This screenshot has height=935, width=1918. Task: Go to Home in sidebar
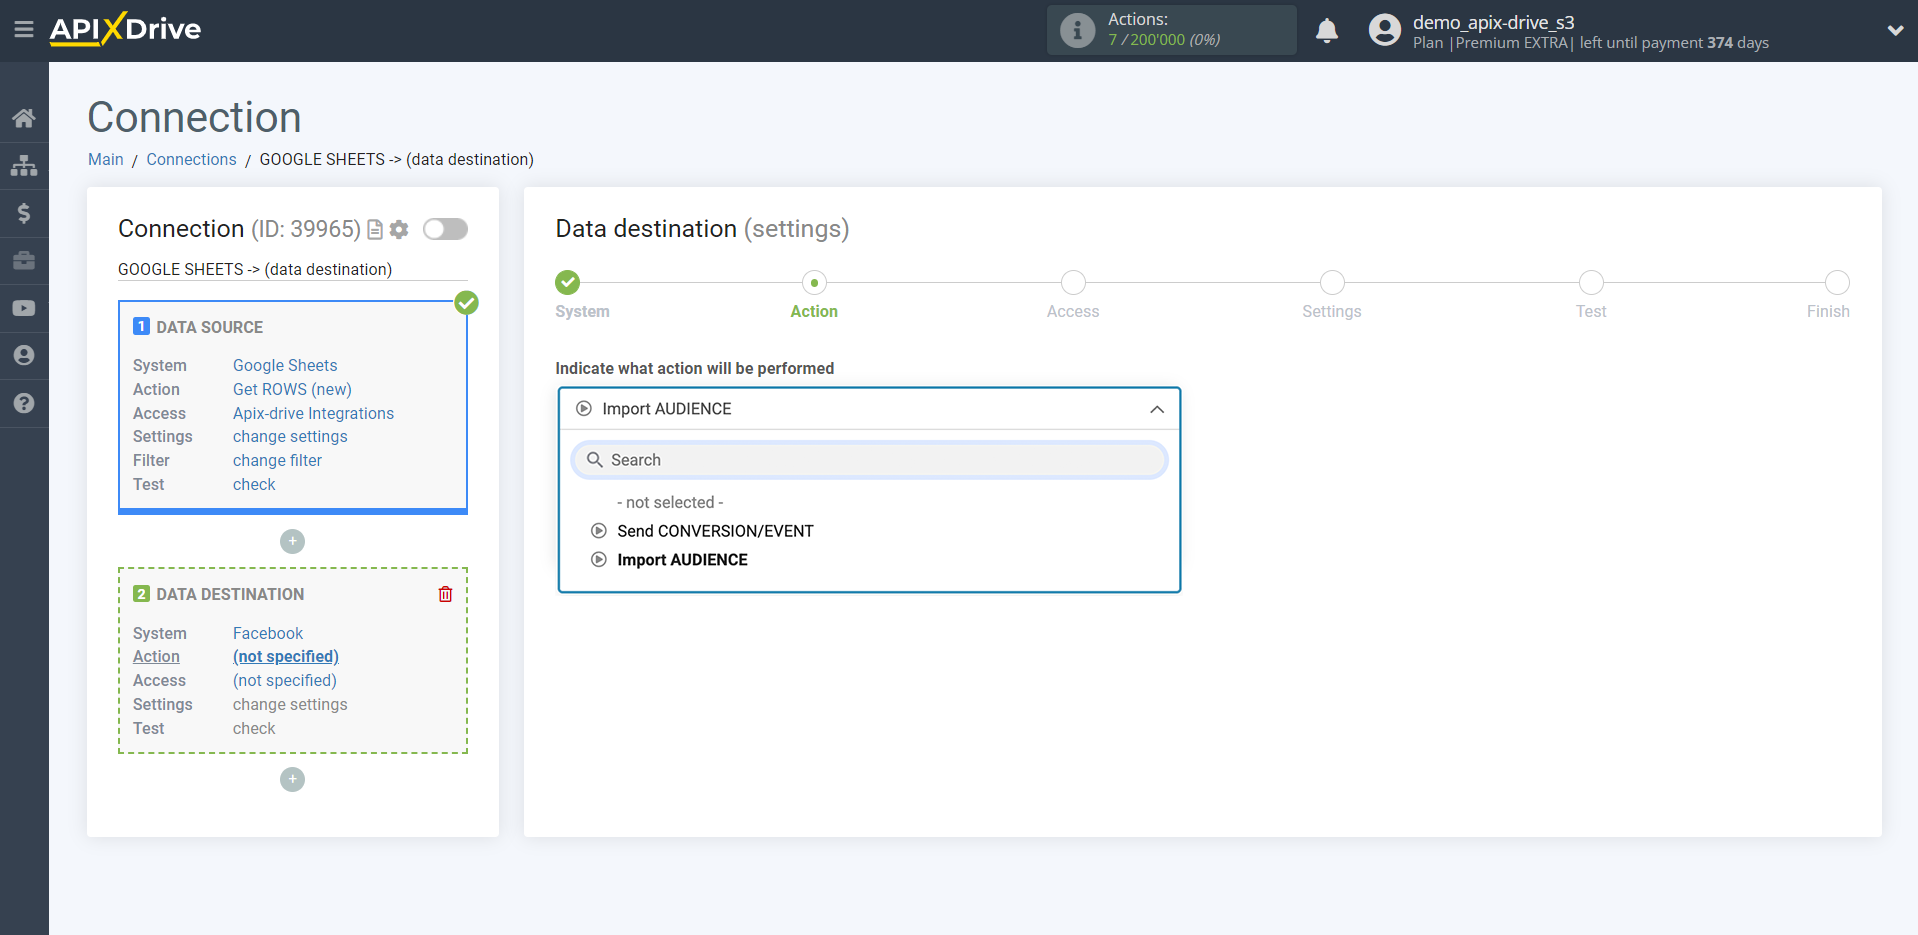tap(24, 118)
